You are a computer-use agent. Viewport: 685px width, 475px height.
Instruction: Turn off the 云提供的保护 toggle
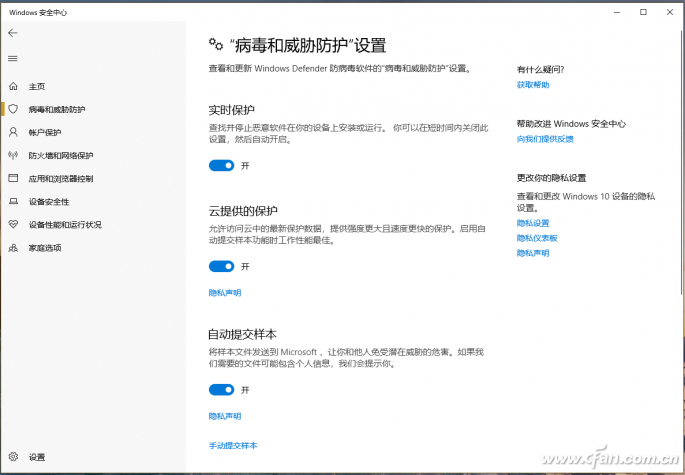(221, 267)
